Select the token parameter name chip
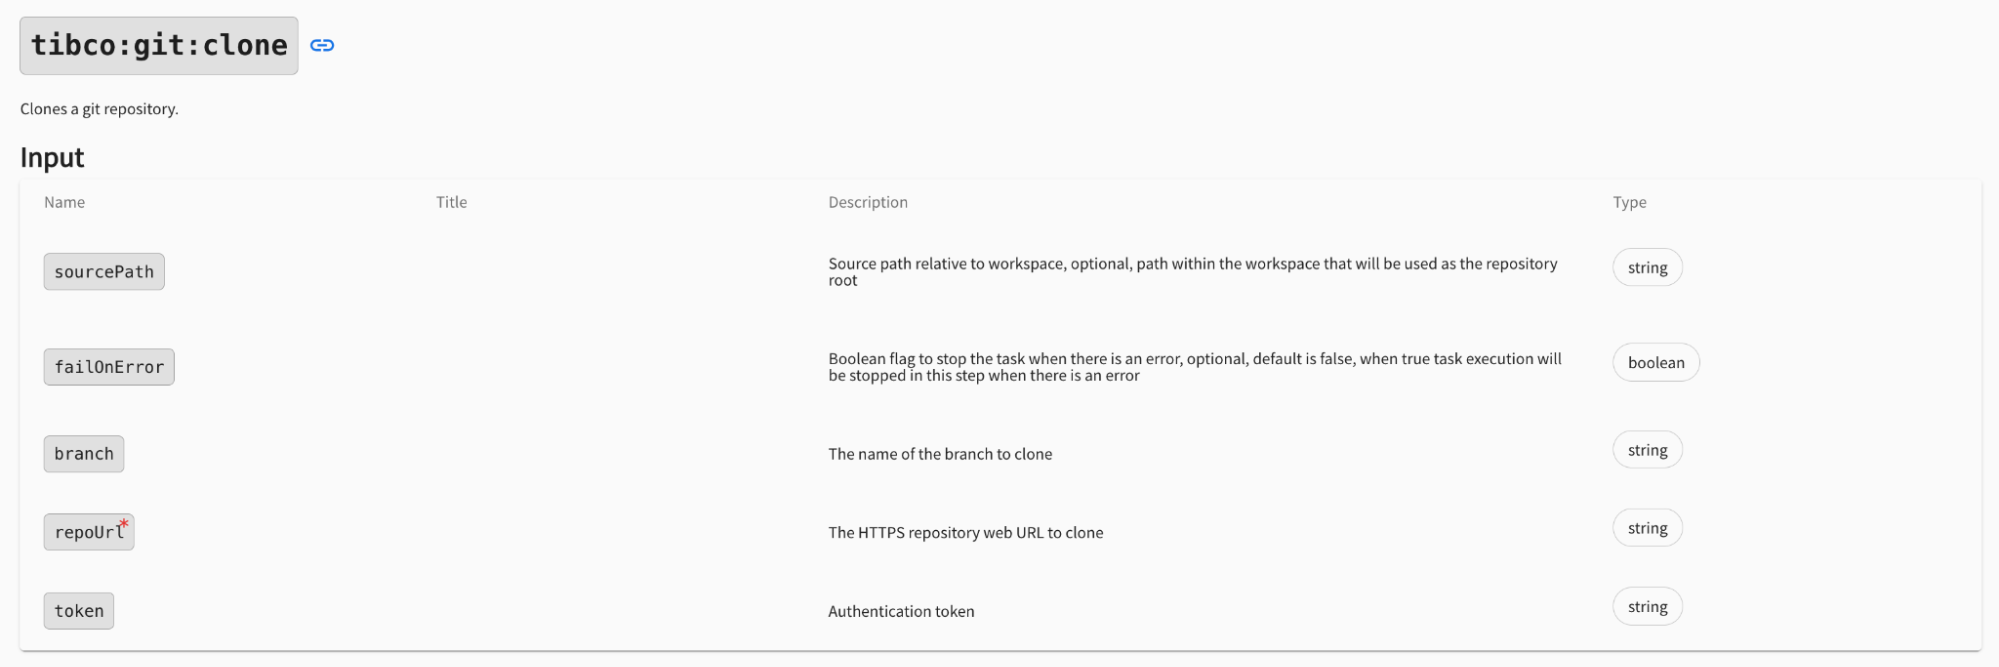The height and width of the screenshot is (667, 1999). point(79,611)
